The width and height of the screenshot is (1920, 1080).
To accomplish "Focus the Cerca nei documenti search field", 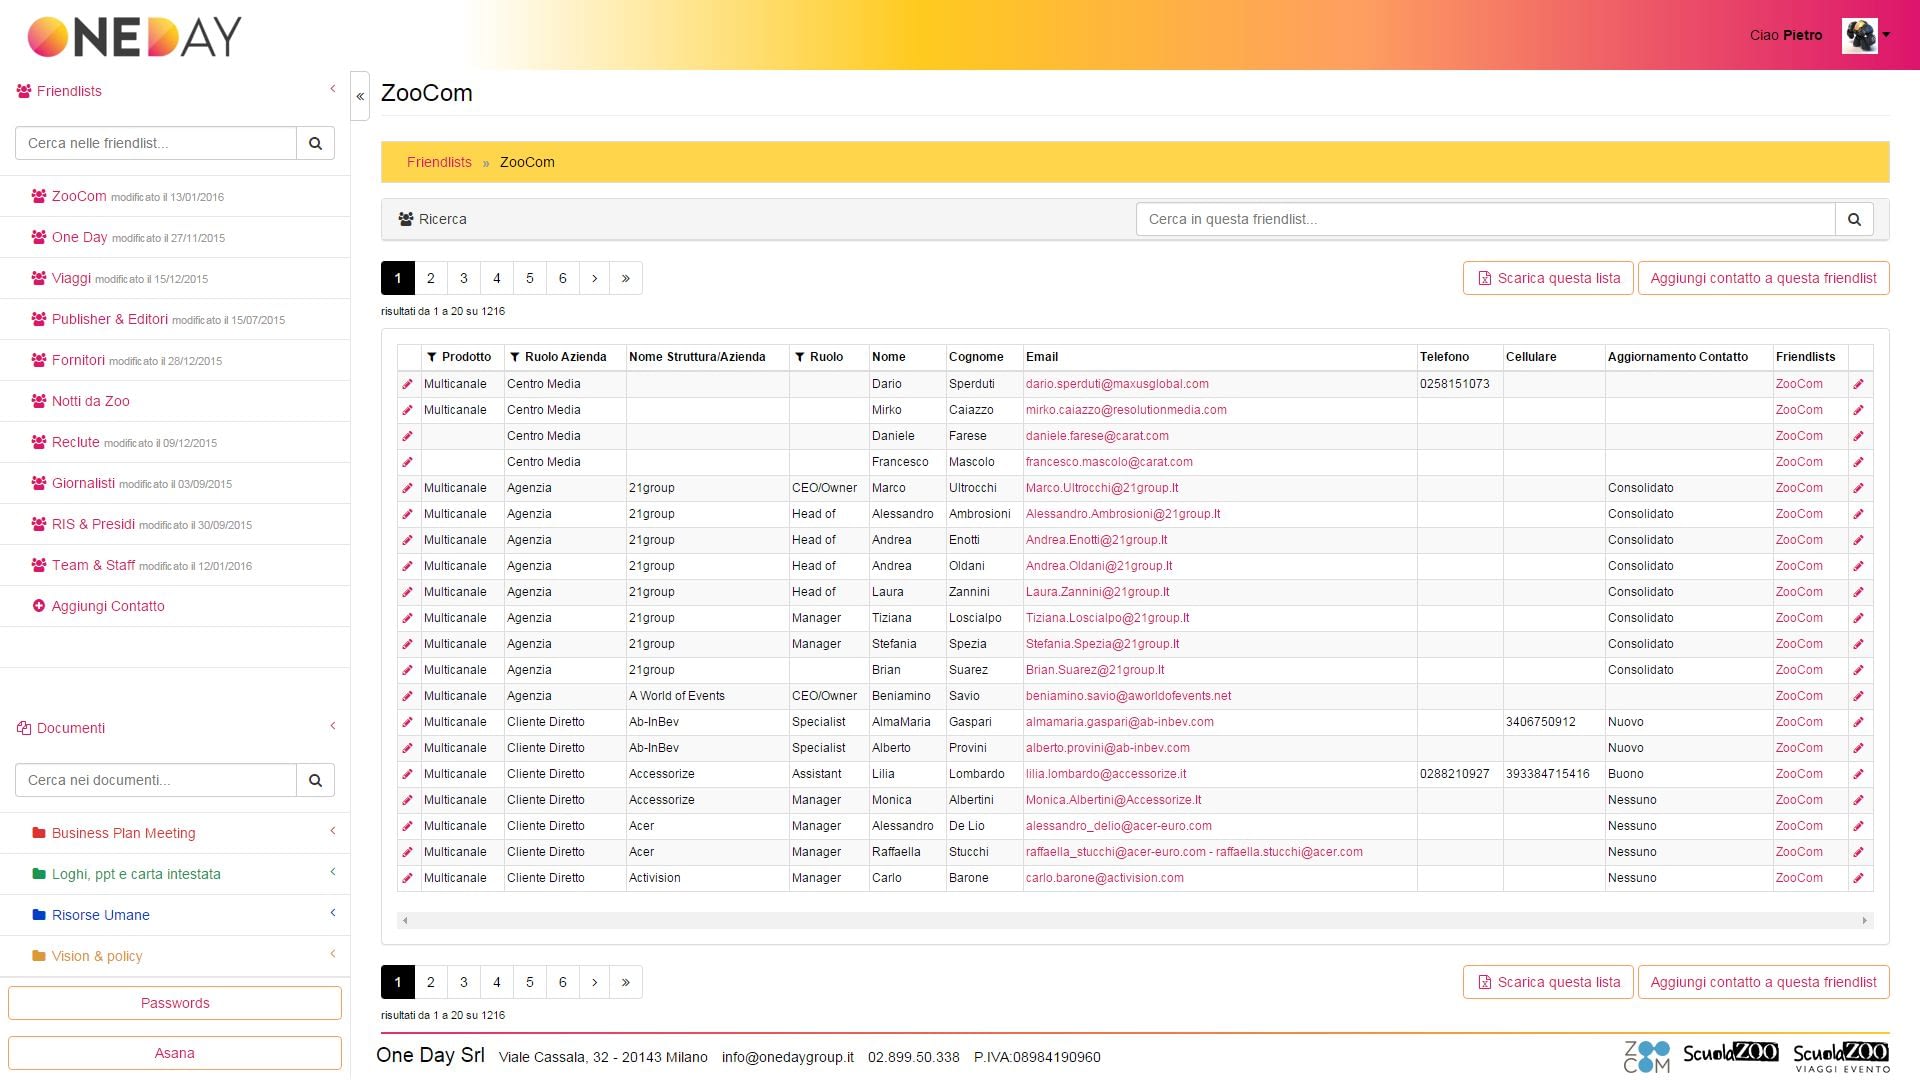I will (x=156, y=780).
